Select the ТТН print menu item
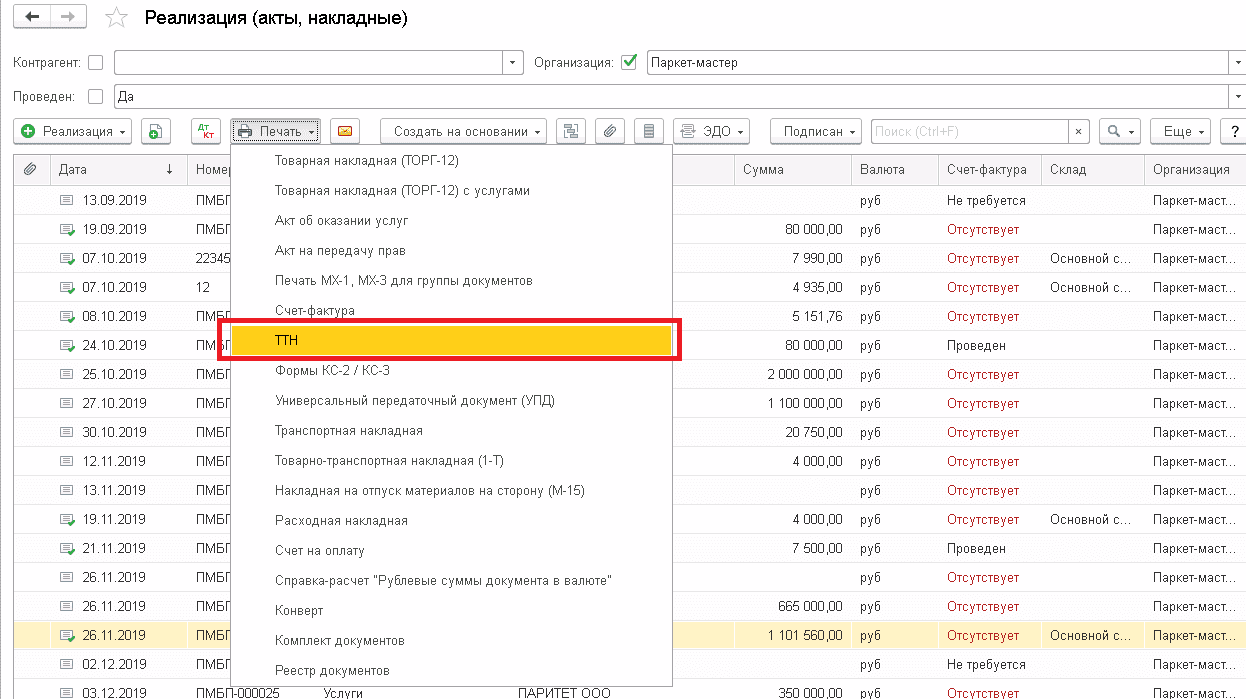Viewport: 1246px width, 699px height. pos(451,340)
